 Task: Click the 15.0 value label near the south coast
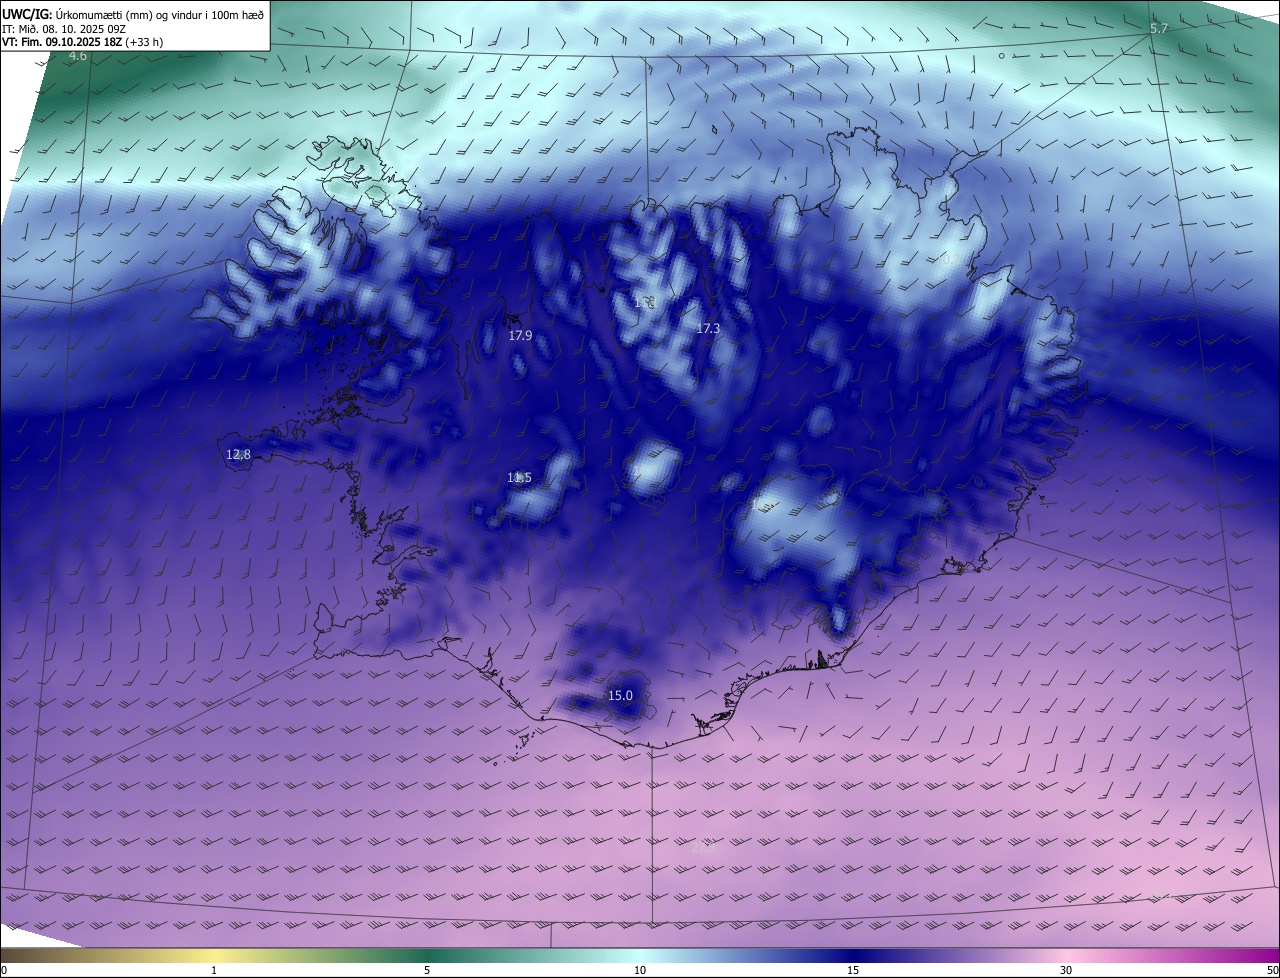(620, 696)
